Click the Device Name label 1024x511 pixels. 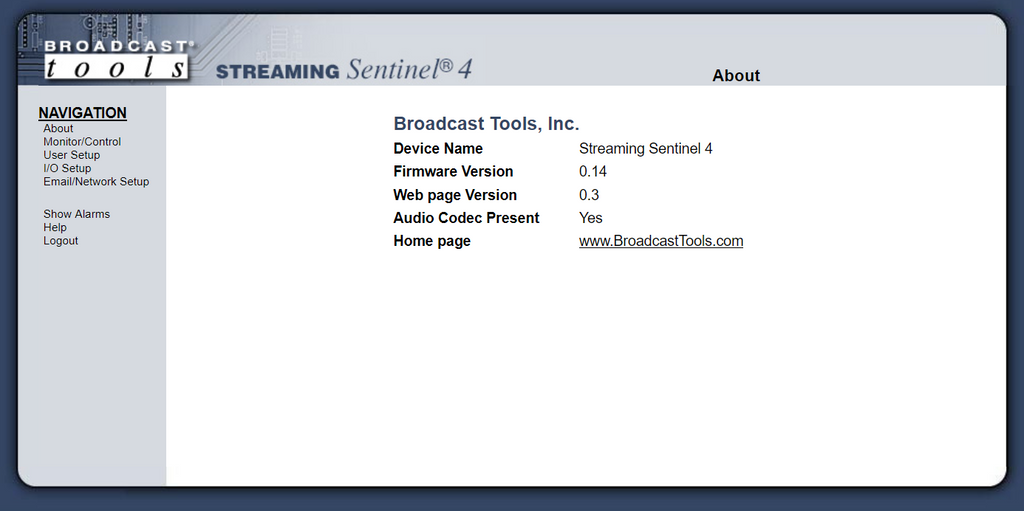438,149
